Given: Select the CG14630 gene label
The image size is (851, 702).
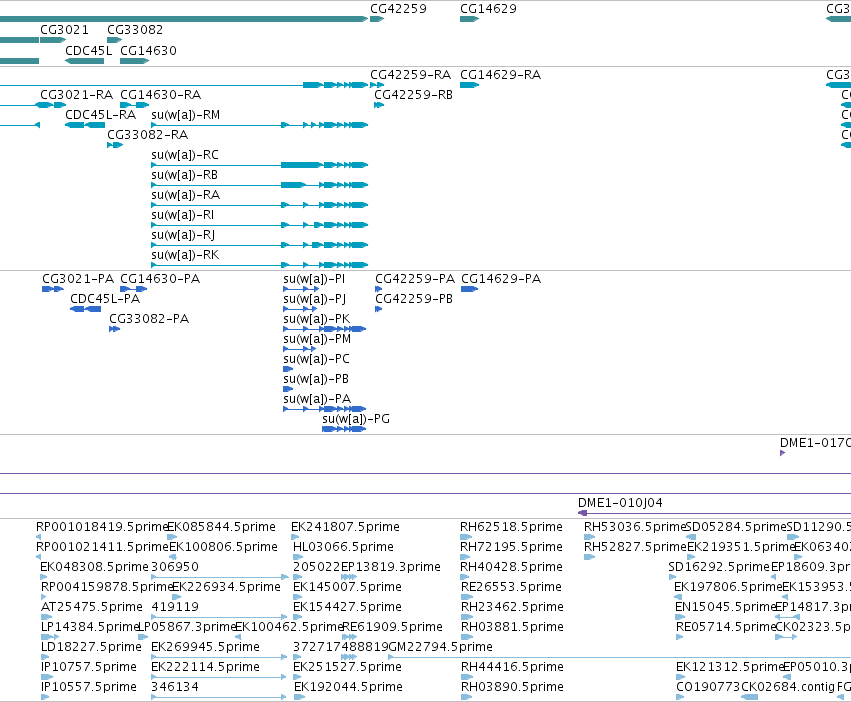Looking at the screenshot, I should tap(148, 50).
